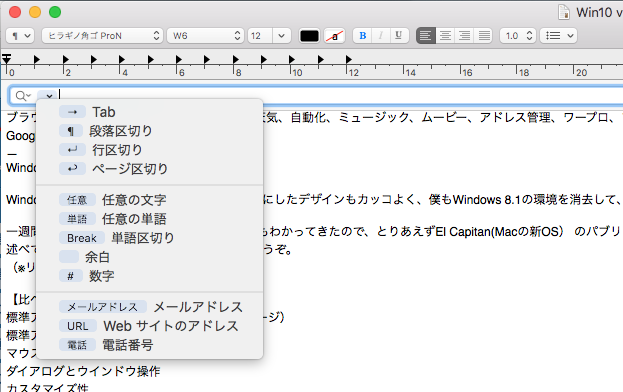Select the 数字 digits pattern
The height and width of the screenshot is (392, 623).
coord(149,276)
